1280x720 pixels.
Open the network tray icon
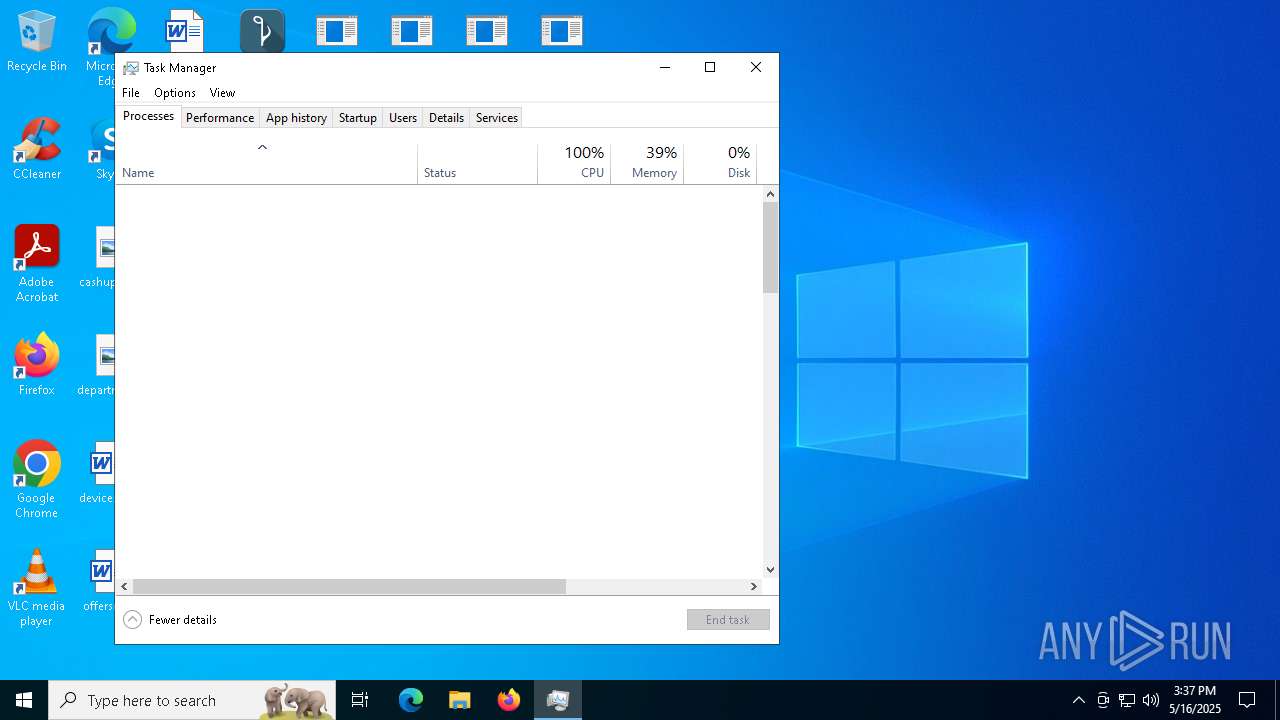coord(1127,700)
